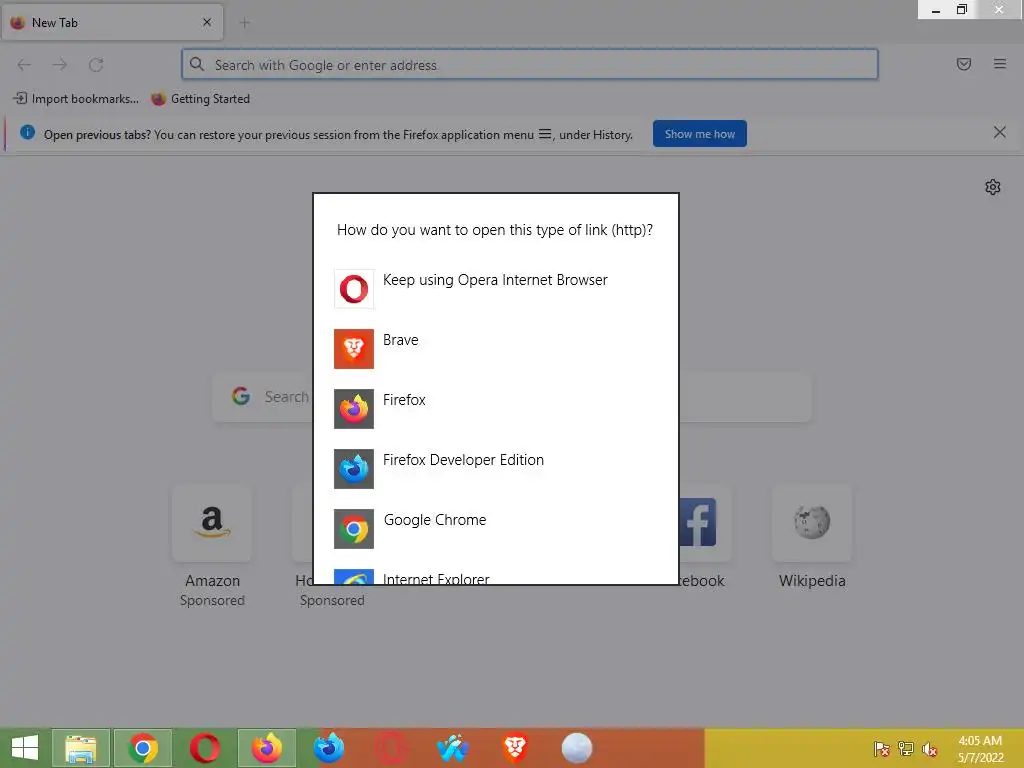Select Internet Explorer icon in dialog
Screen dimensions: 1024x768
click(x=354, y=577)
